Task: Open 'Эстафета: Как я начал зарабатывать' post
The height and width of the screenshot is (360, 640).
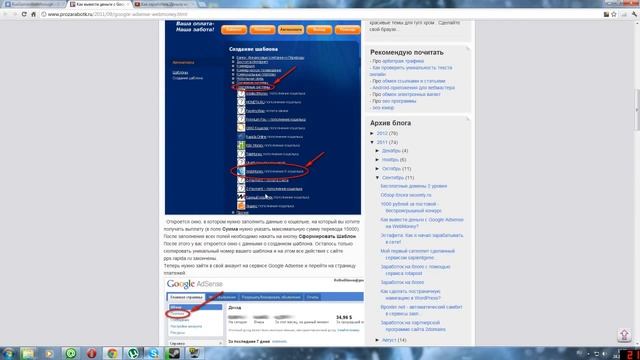Action: pos(422,238)
